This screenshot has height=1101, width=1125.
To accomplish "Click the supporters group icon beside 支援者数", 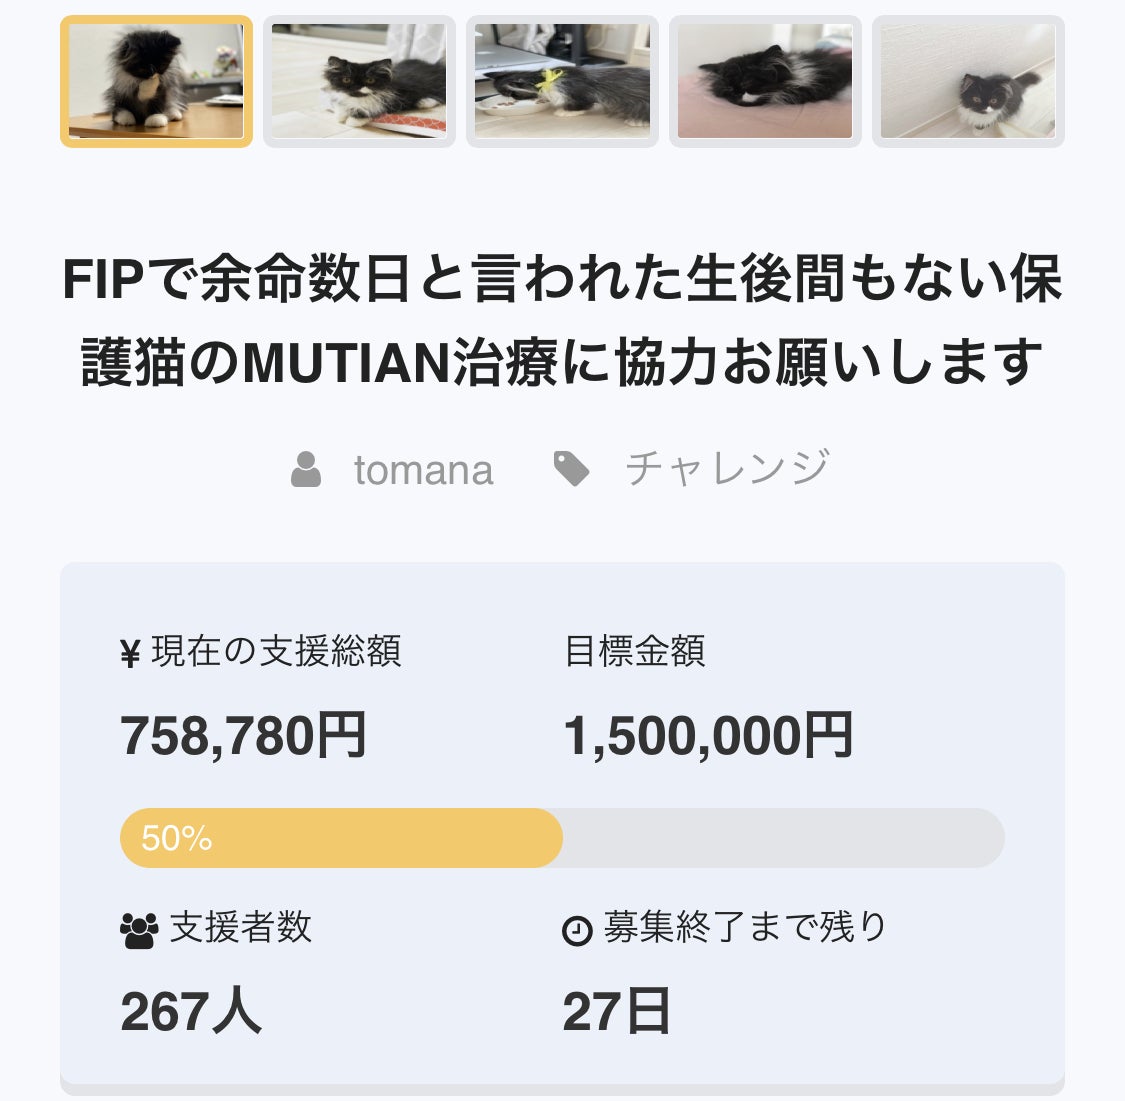I will (x=138, y=930).
